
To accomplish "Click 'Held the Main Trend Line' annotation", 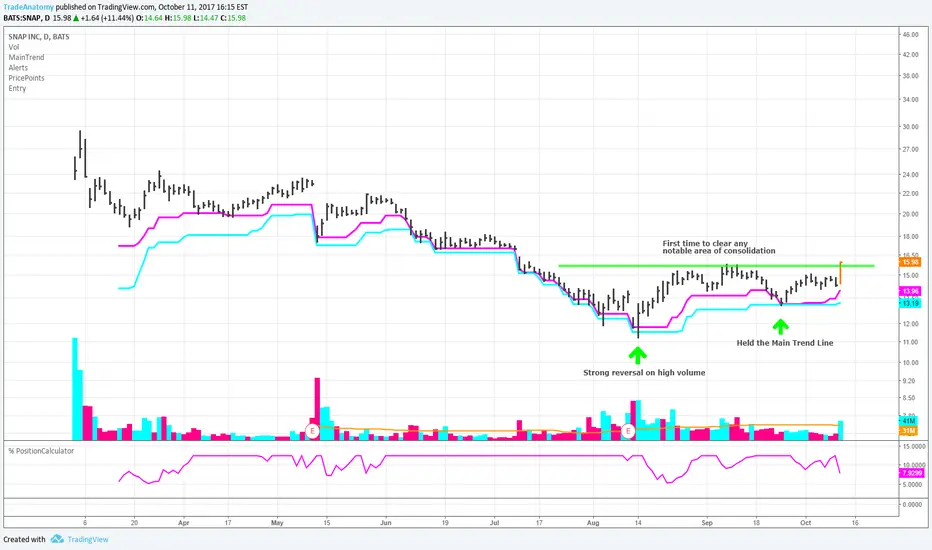I will point(785,343).
